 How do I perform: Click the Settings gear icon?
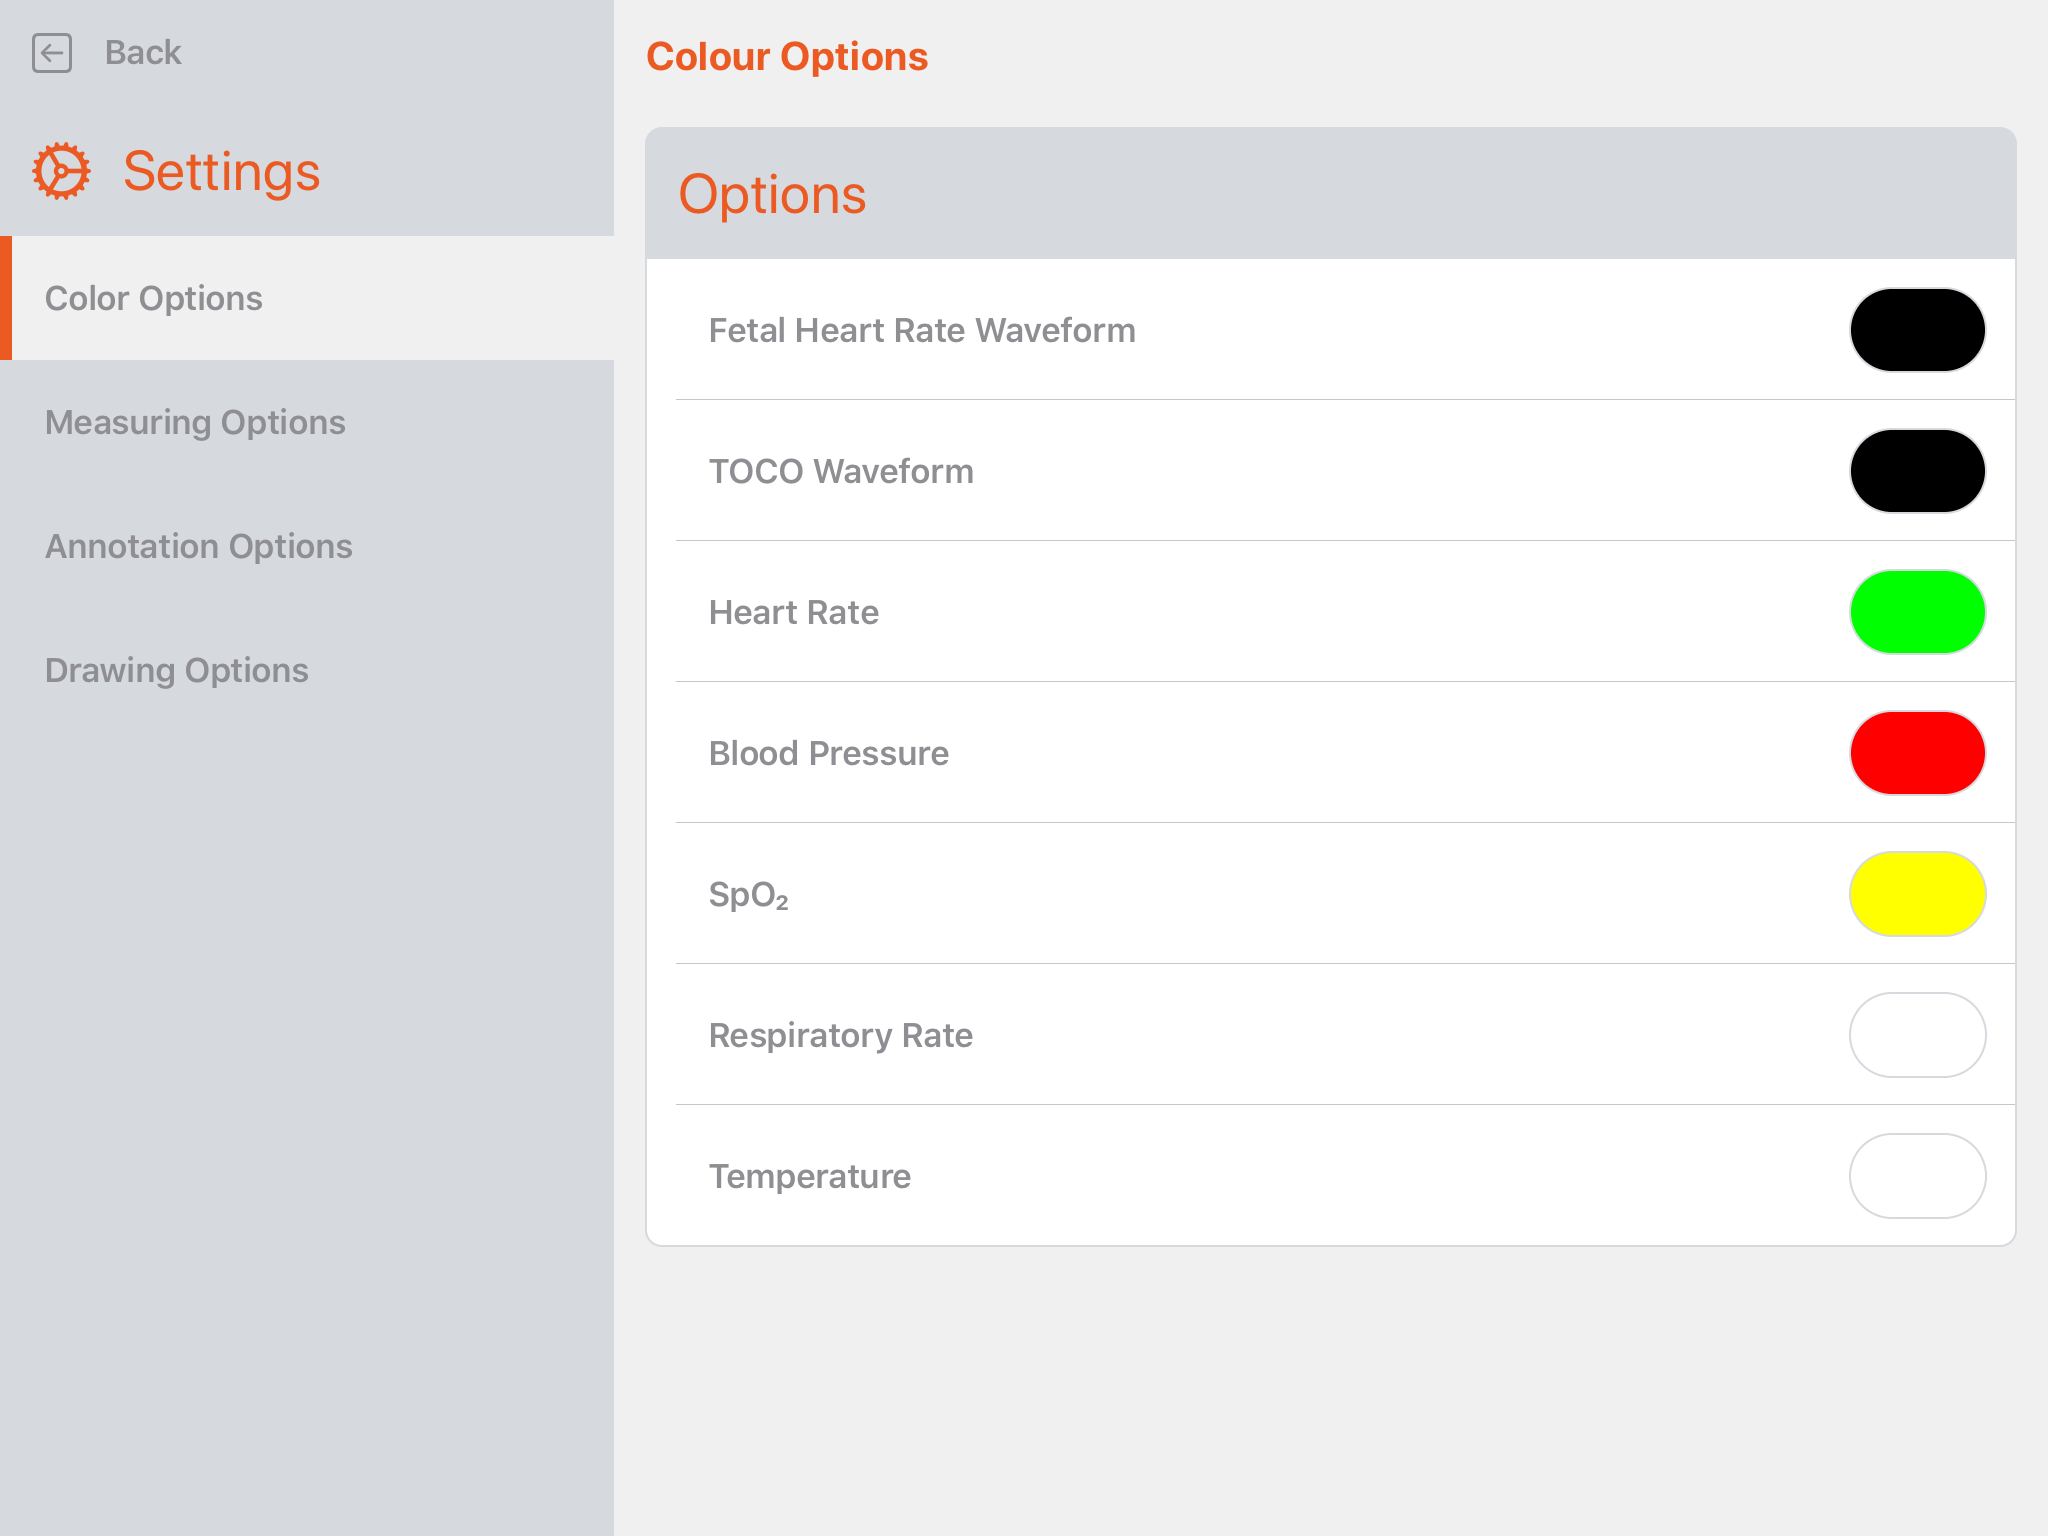click(60, 171)
